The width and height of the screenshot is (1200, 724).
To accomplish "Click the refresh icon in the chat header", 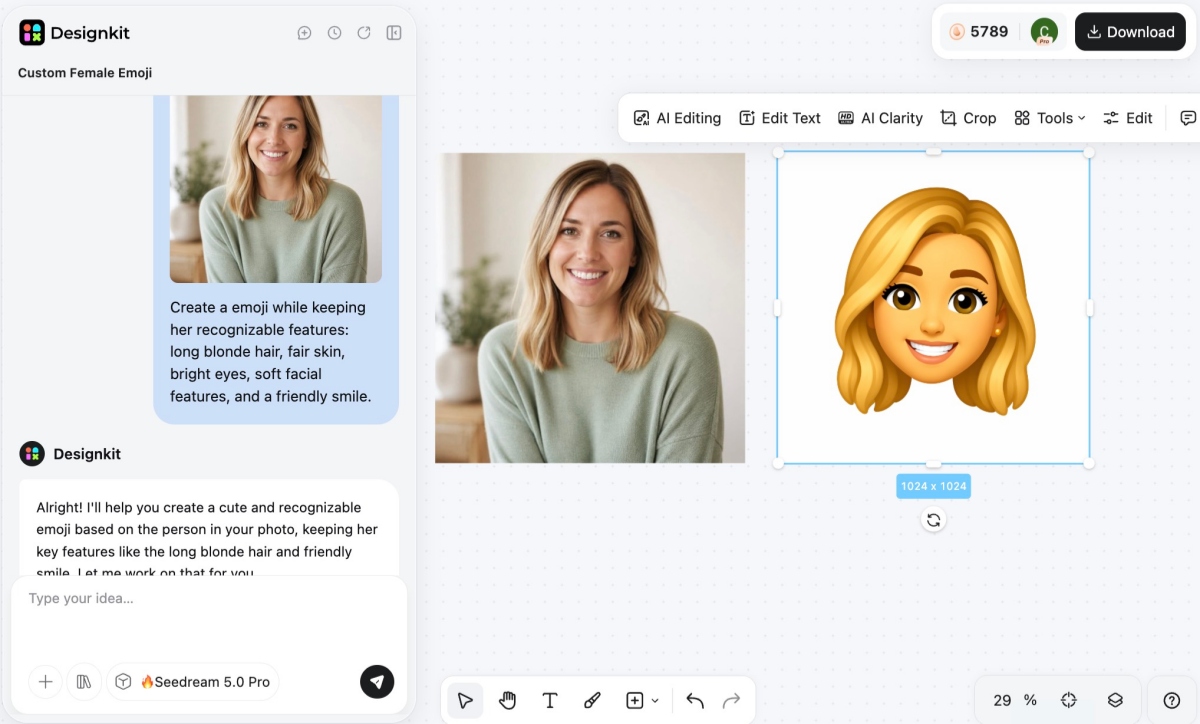I will (x=364, y=33).
